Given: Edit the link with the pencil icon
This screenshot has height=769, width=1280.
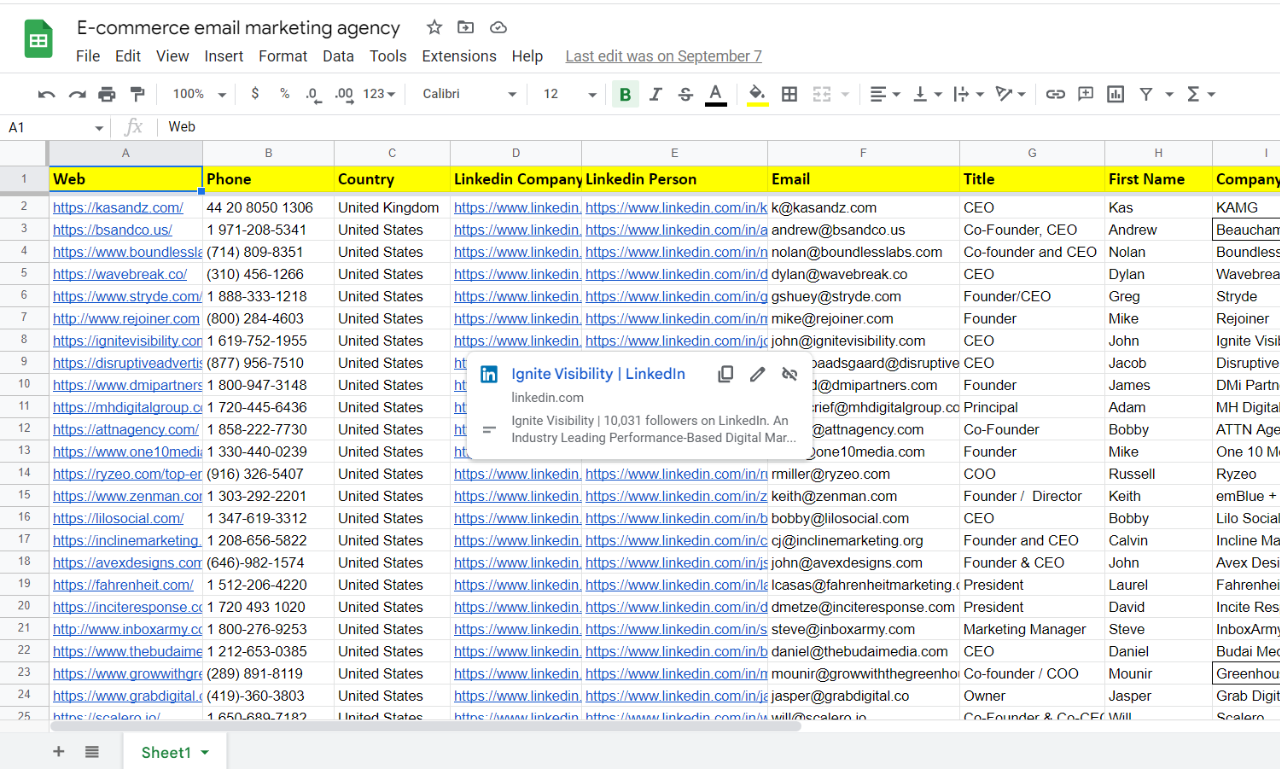Looking at the screenshot, I should click(x=757, y=373).
